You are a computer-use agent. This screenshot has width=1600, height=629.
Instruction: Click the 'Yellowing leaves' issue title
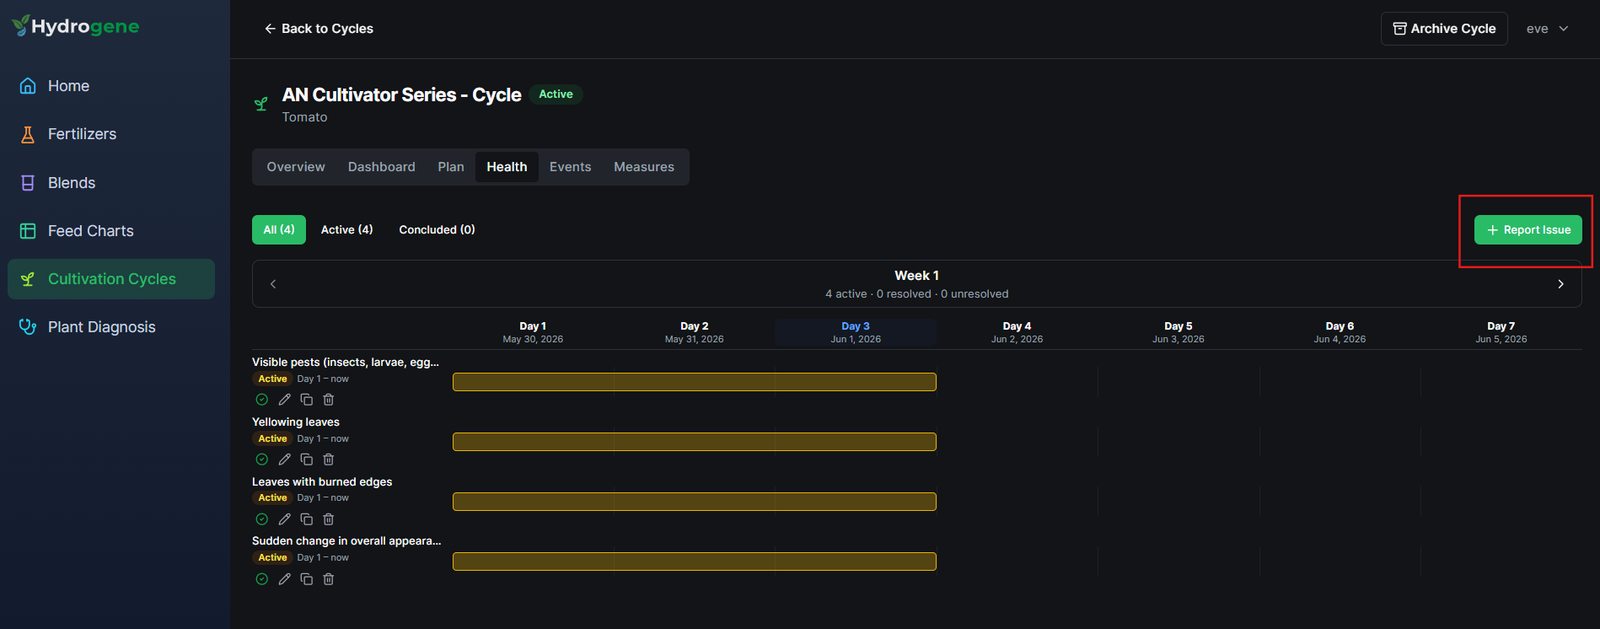tap(296, 422)
